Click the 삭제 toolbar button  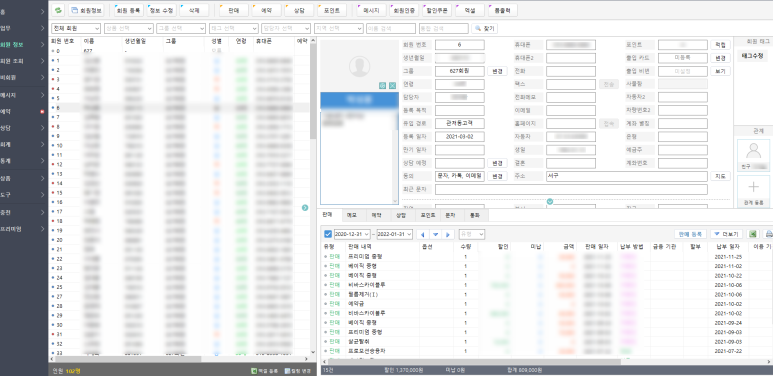coord(194,10)
